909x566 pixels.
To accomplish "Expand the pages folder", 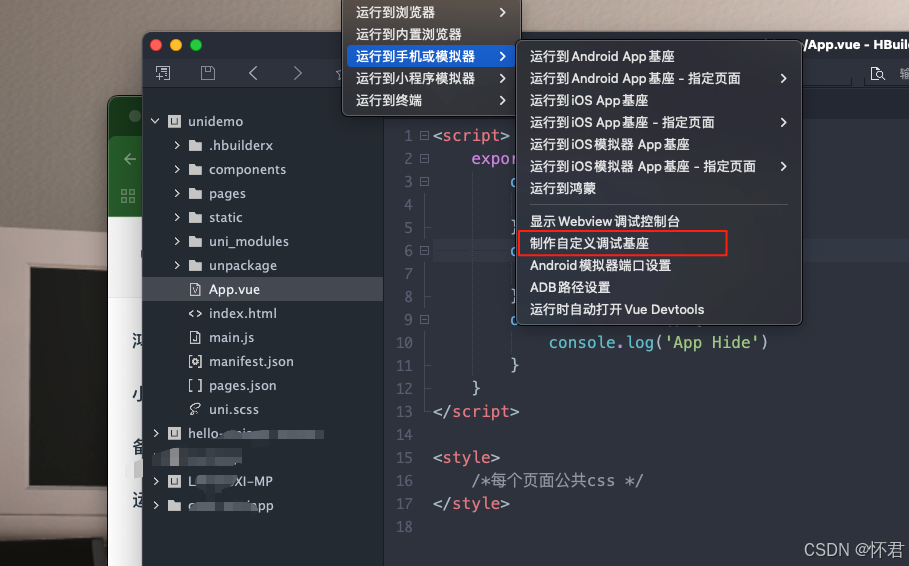I will click(x=177, y=193).
